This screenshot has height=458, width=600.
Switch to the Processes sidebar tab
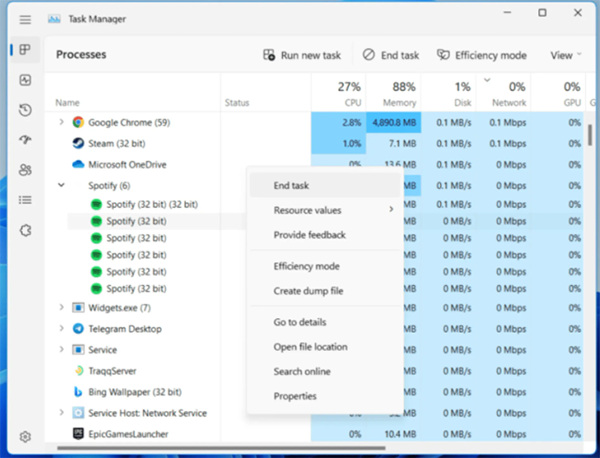tap(25, 49)
